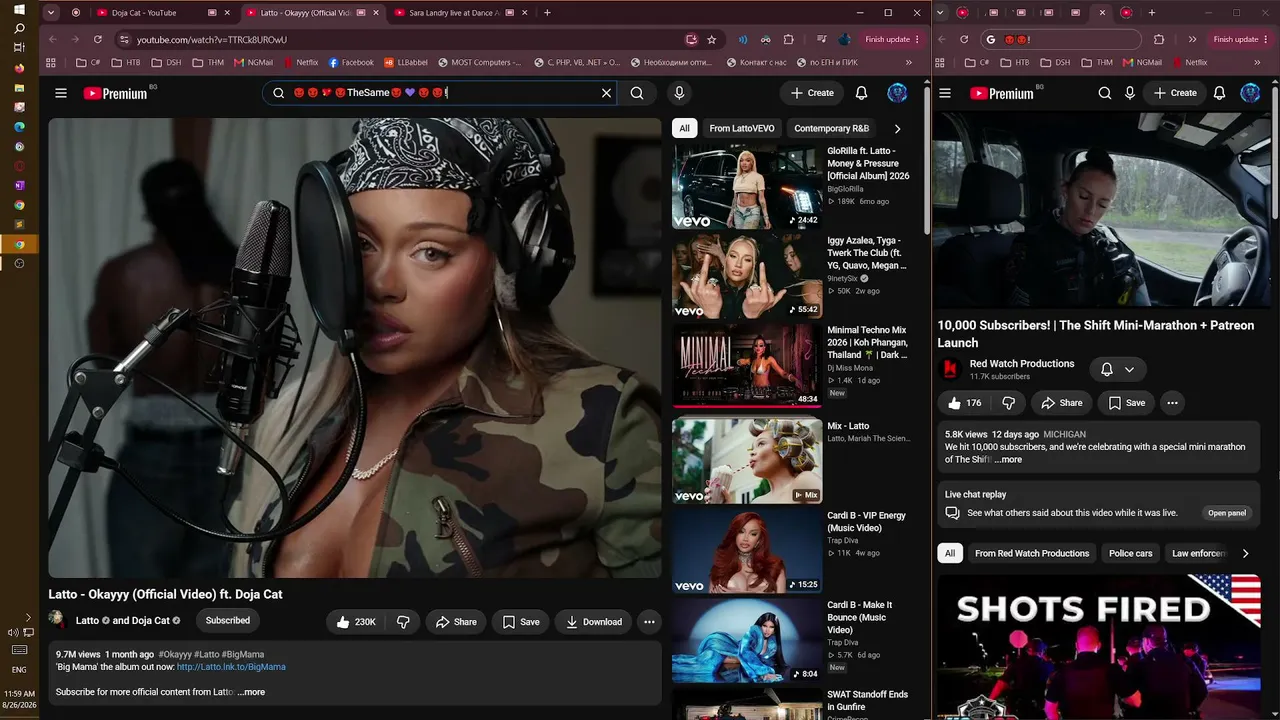Open the Latto.lnk.to/BigMama link
The height and width of the screenshot is (720, 1280).
click(231, 667)
